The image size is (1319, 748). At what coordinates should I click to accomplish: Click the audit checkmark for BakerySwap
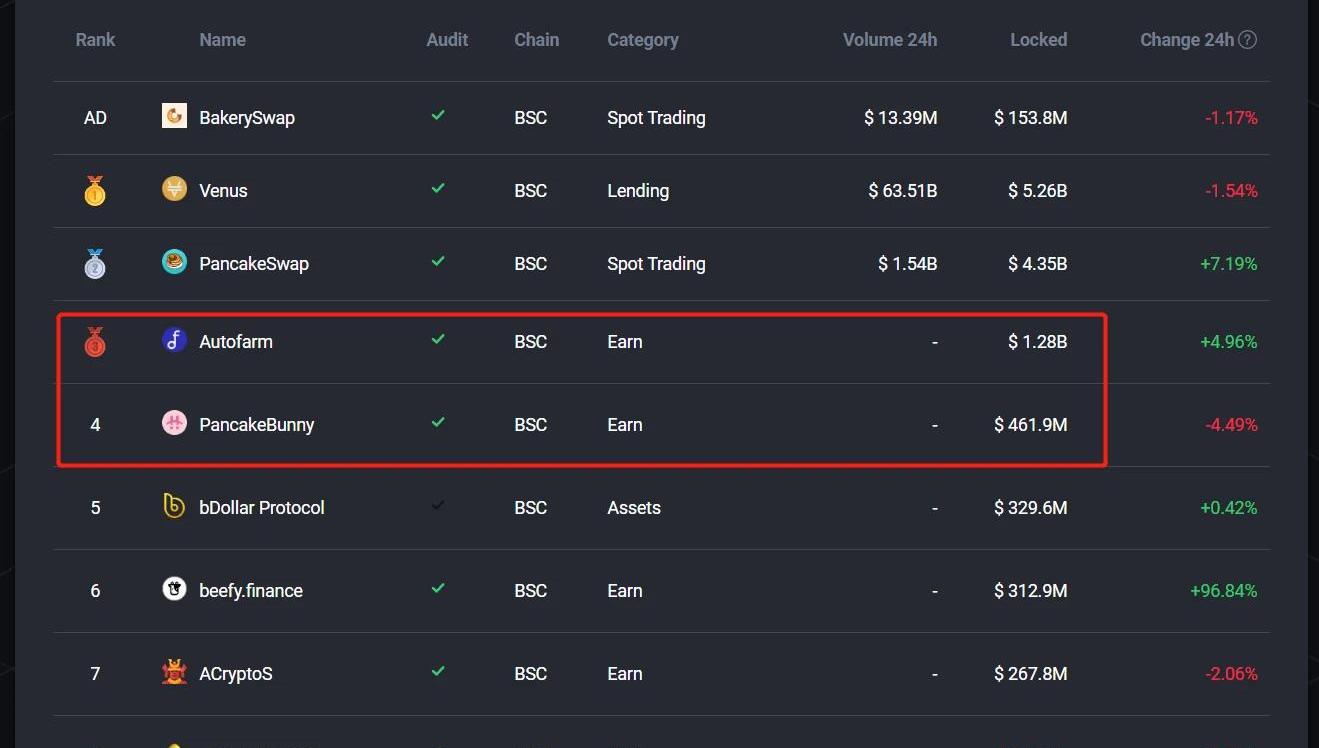tap(438, 116)
